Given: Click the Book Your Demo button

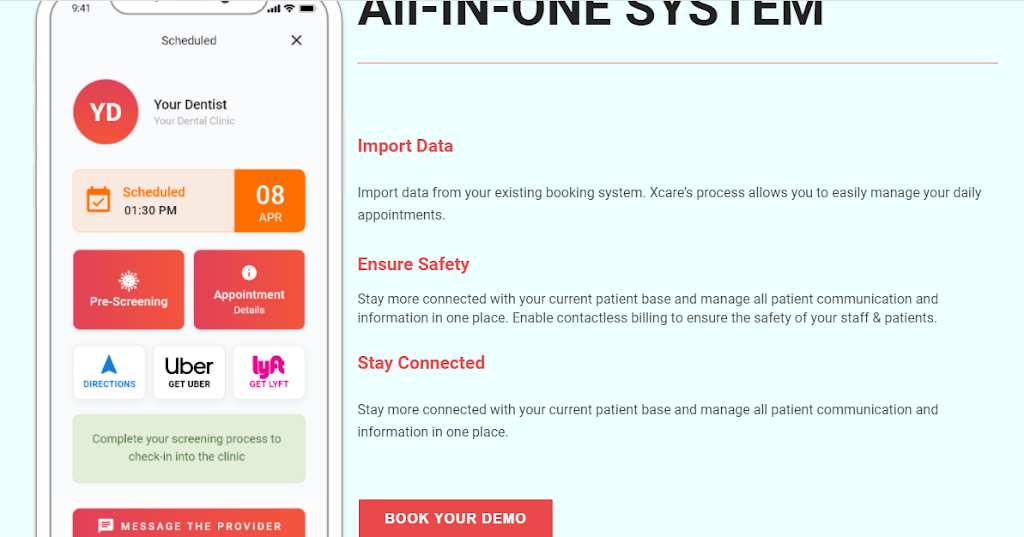Looking at the screenshot, I should point(455,518).
